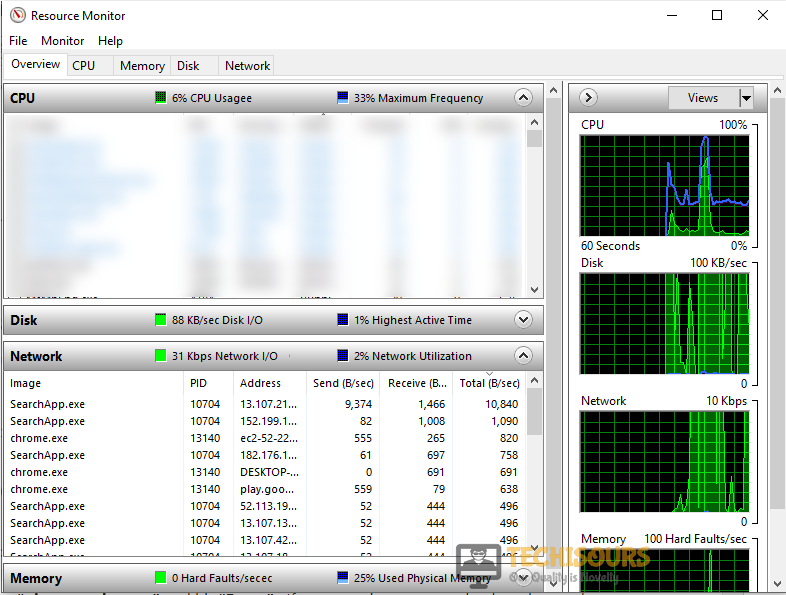Click the CPU process list scroll up arrow
The width and height of the screenshot is (786, 595).
[x=534, y=122]
